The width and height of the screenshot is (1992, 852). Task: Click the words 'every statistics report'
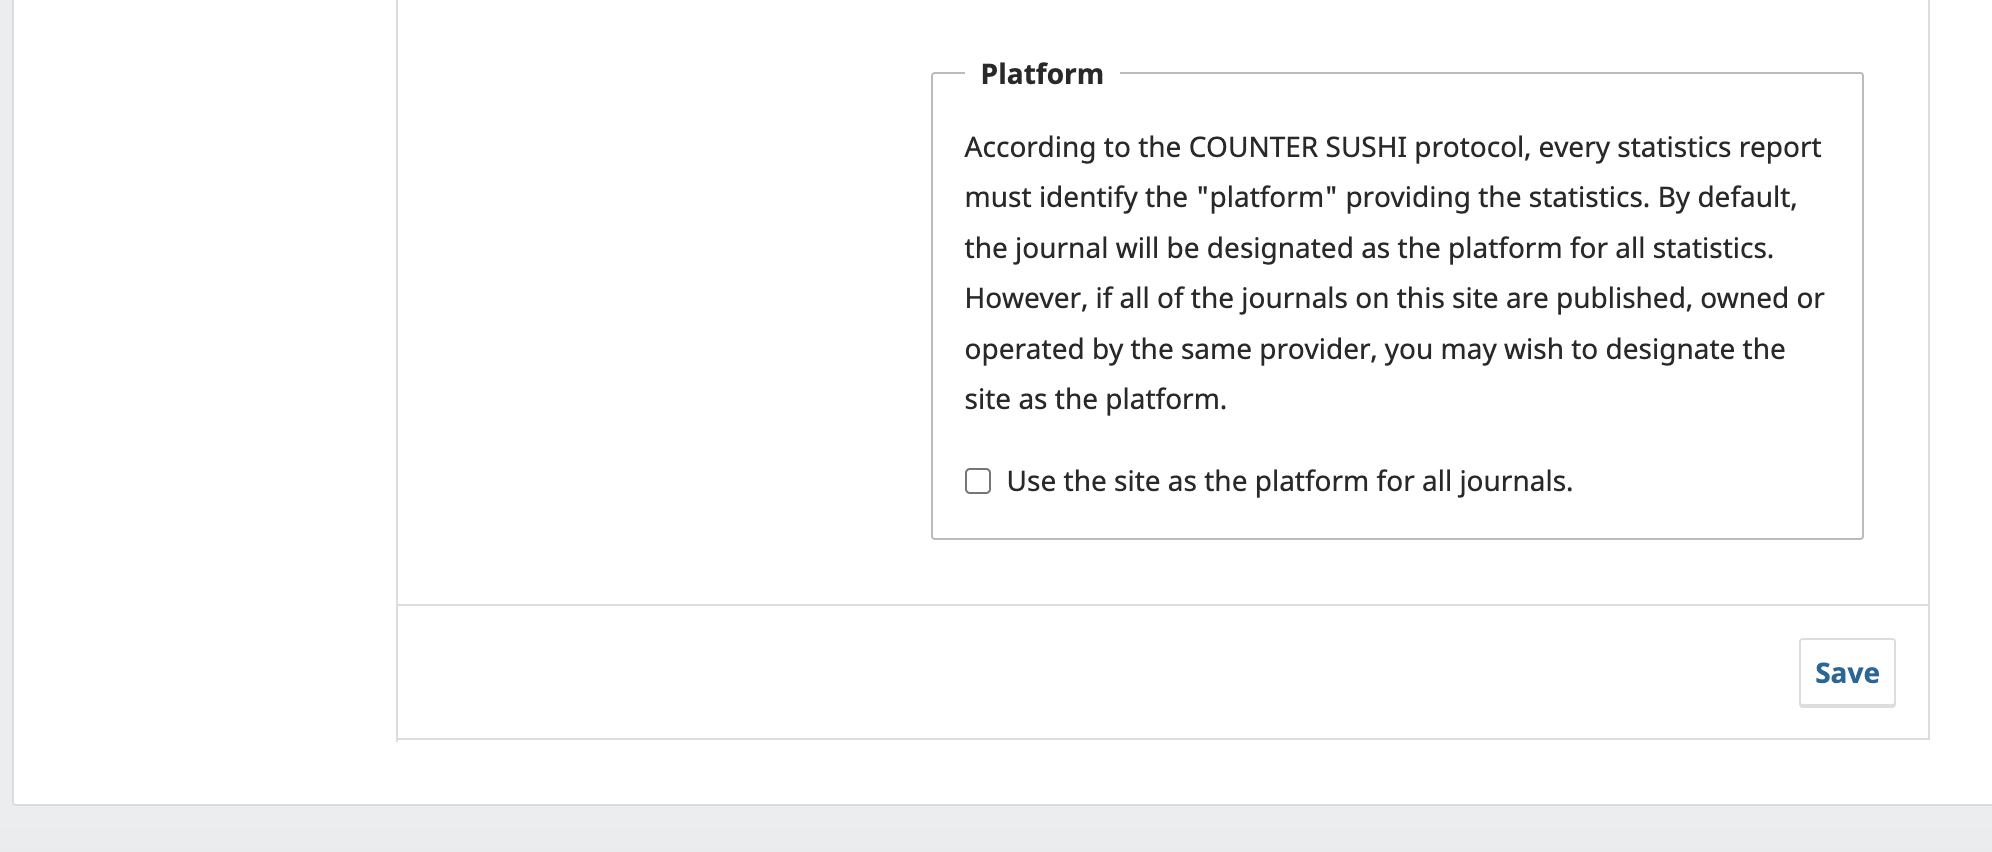pyautogui.click(x=1679, y=147)
